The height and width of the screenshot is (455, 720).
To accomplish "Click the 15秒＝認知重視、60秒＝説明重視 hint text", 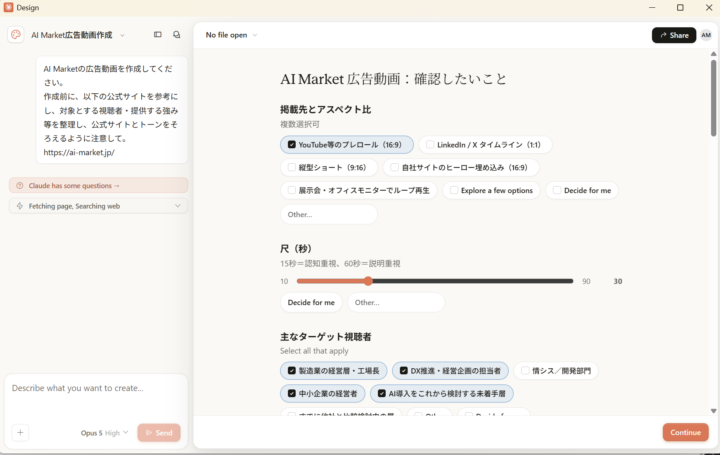I will pos(340,264).
